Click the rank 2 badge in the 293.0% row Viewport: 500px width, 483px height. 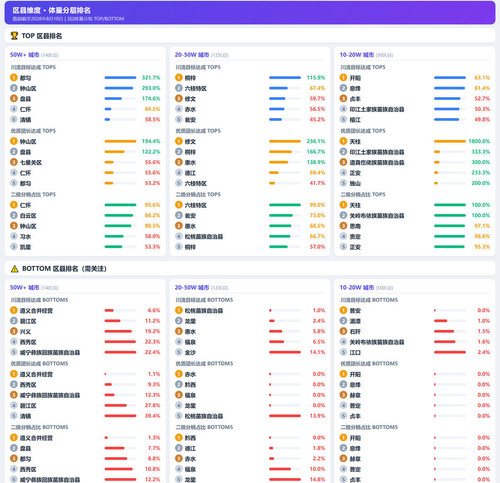(14, 88)
